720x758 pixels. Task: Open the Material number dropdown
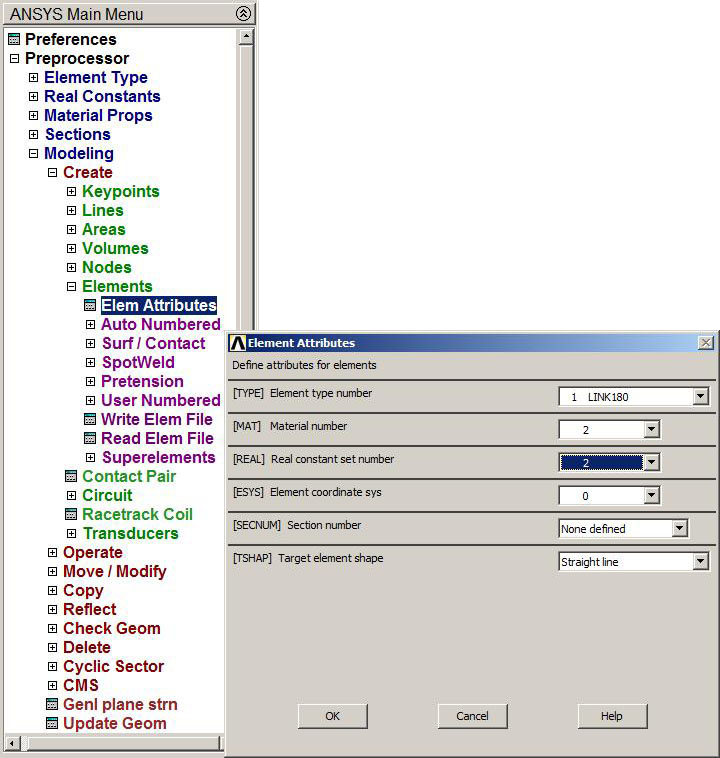651,430
